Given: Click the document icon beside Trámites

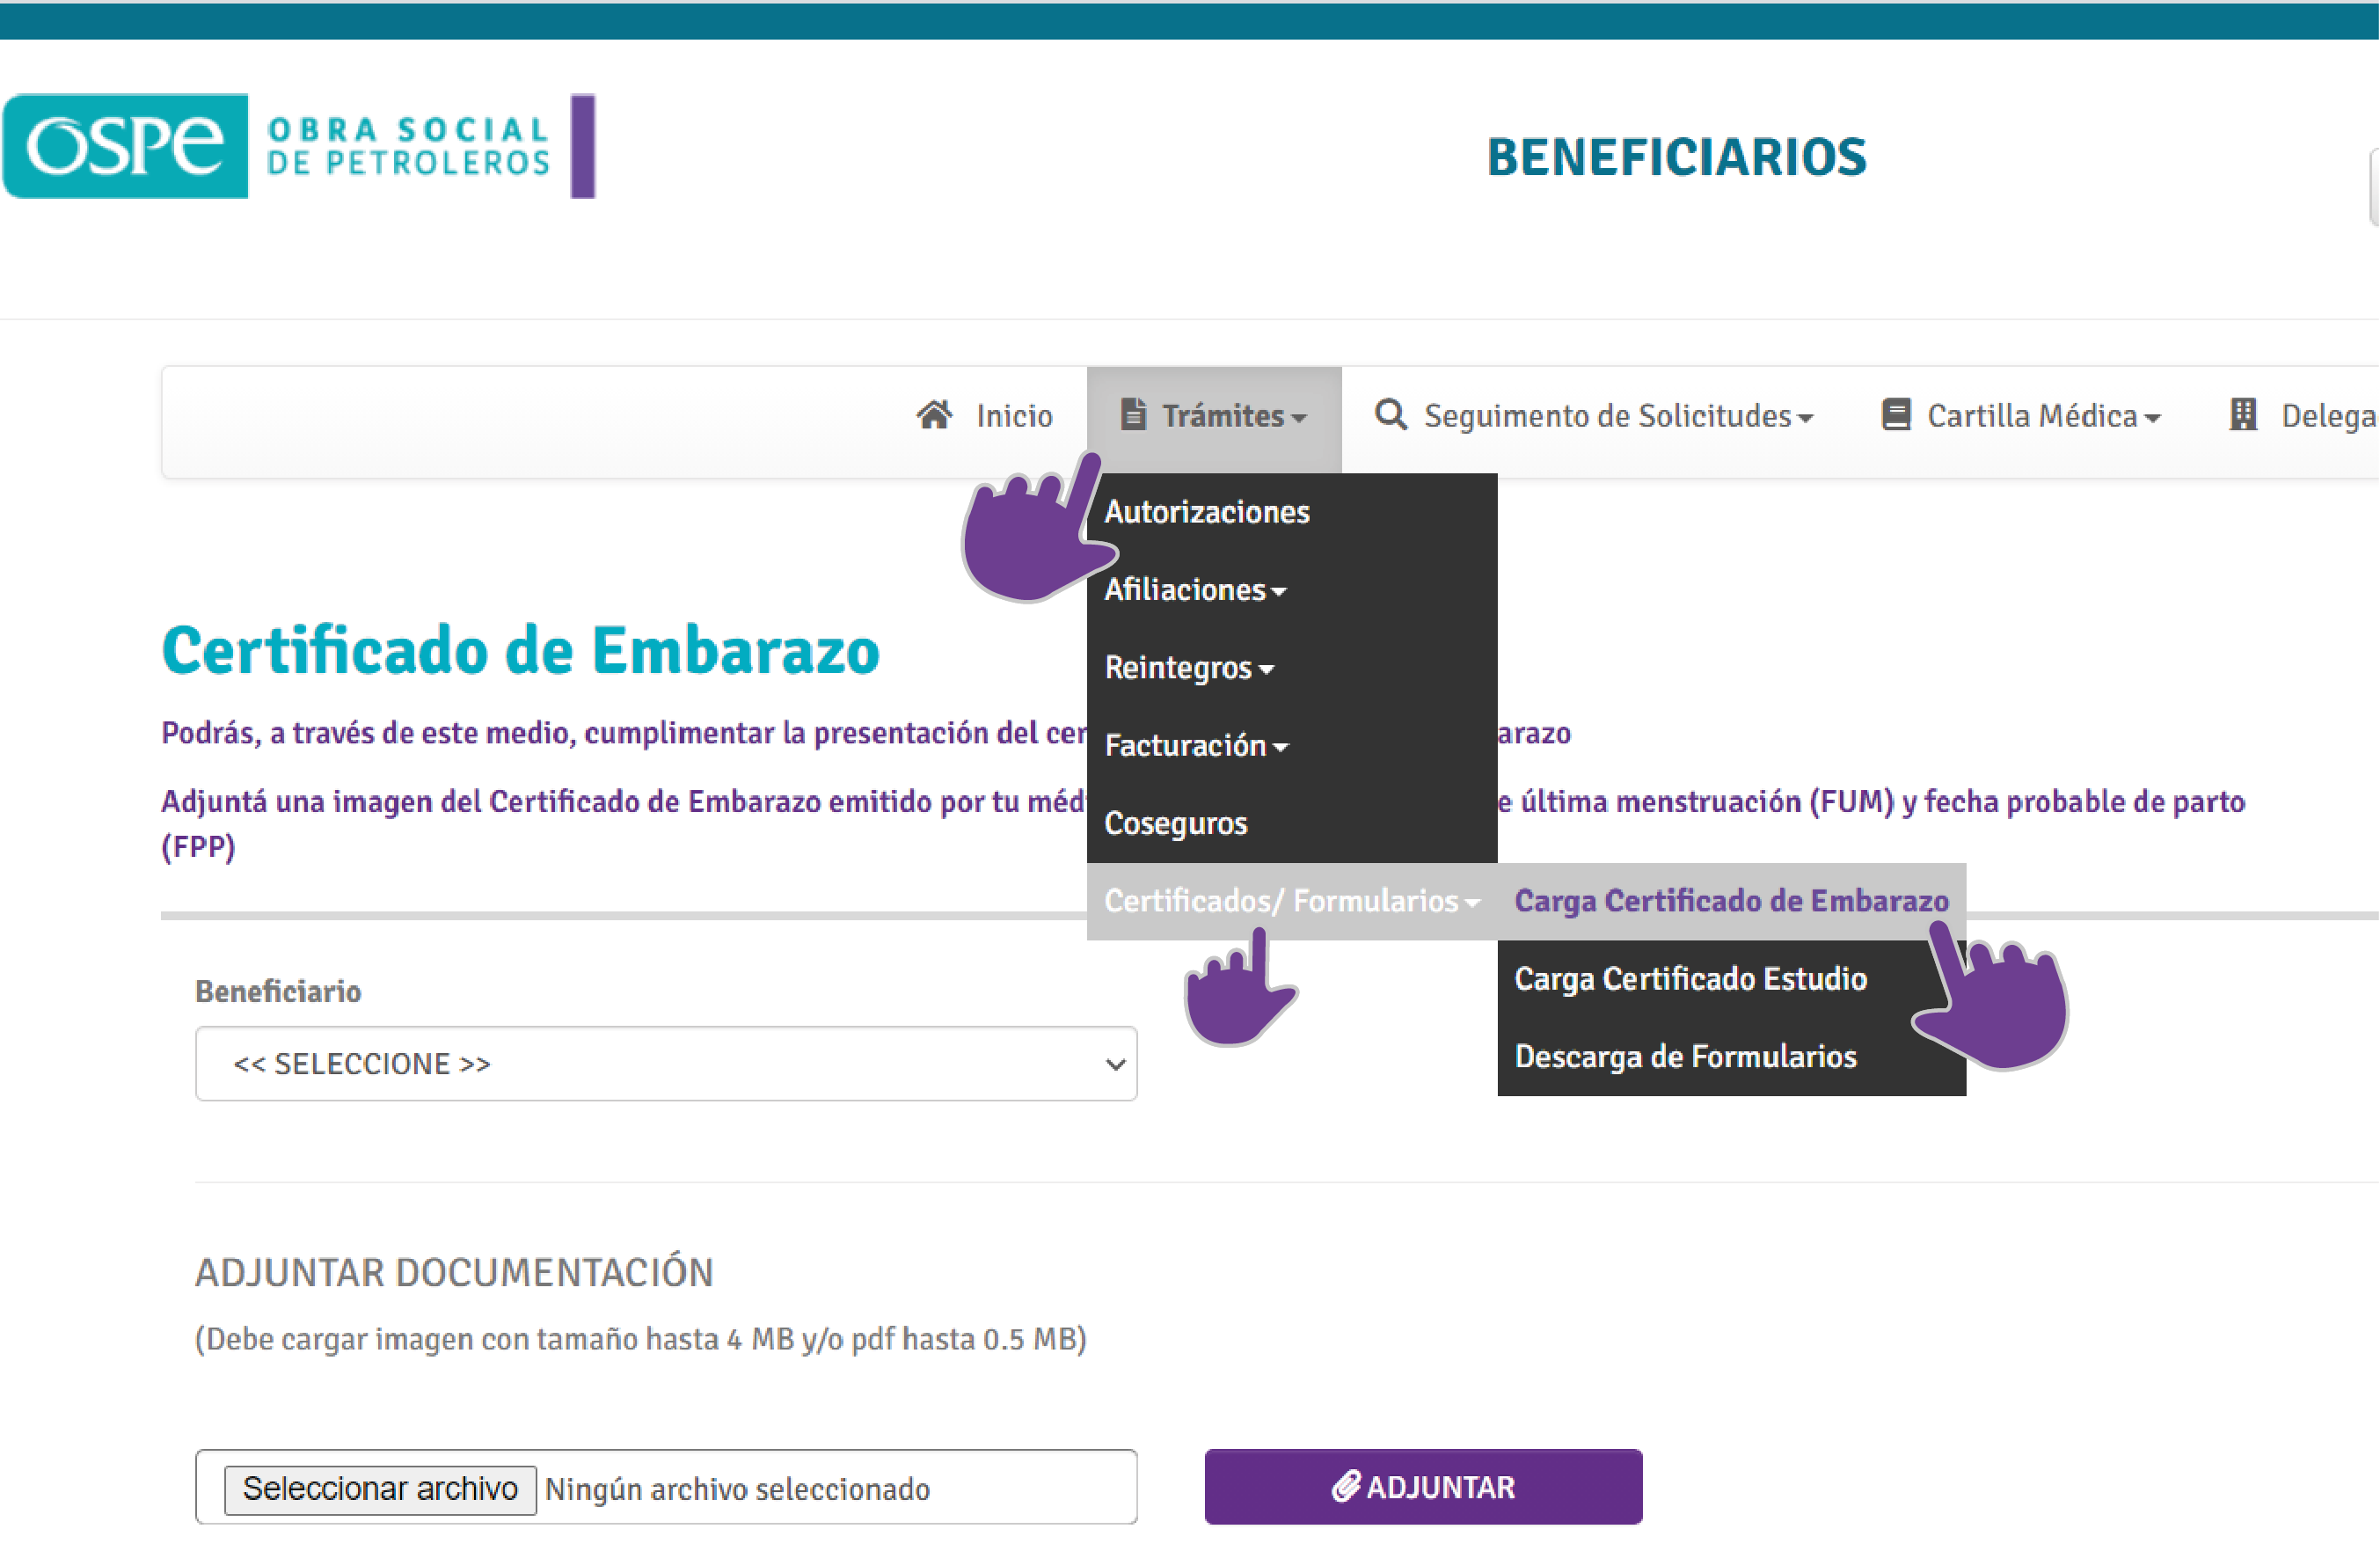Looking at the screenshot, I should (1132, 414).
